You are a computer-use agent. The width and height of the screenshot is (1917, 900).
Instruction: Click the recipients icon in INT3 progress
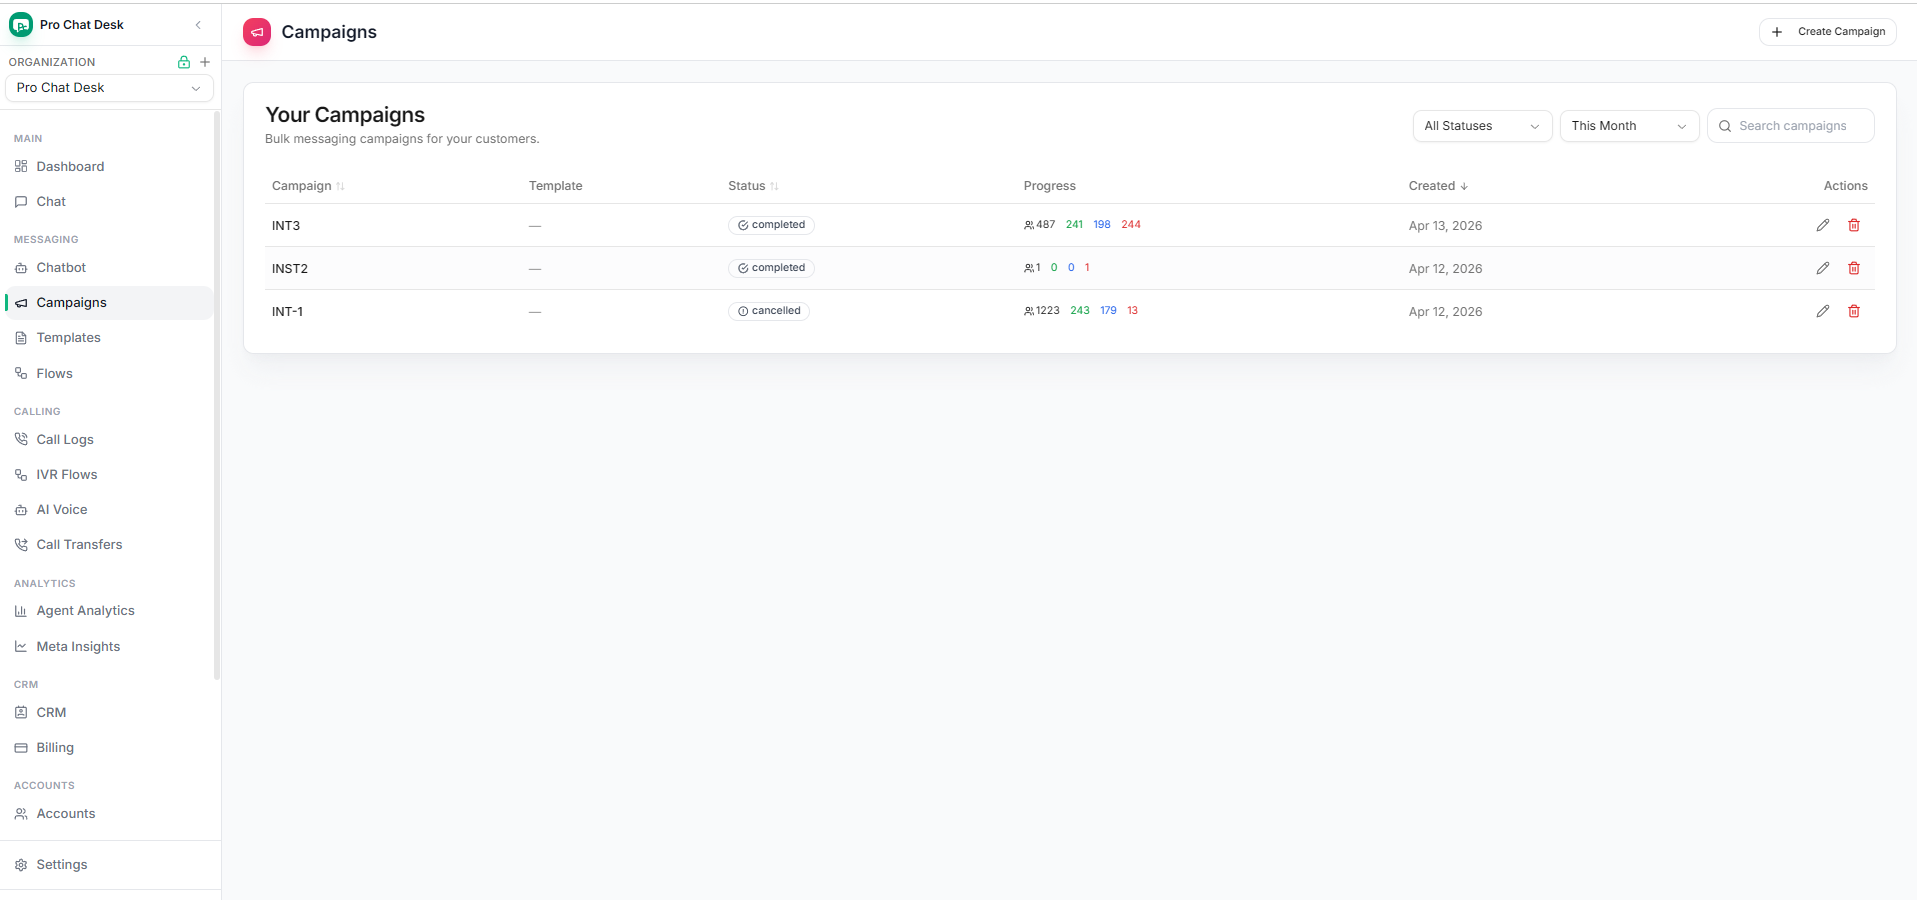click(x=1029, y=225)
